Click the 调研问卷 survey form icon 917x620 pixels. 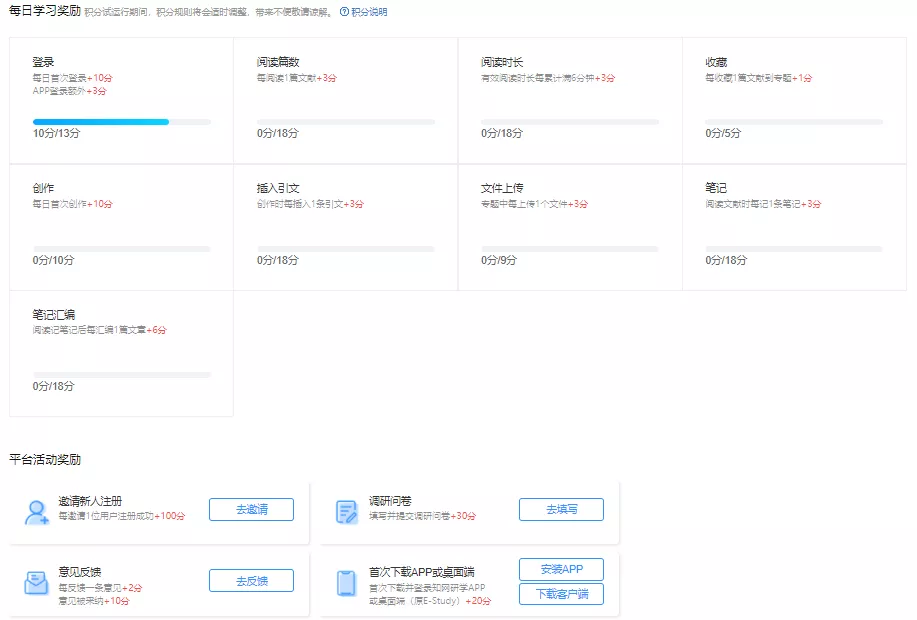coord(347,512)
